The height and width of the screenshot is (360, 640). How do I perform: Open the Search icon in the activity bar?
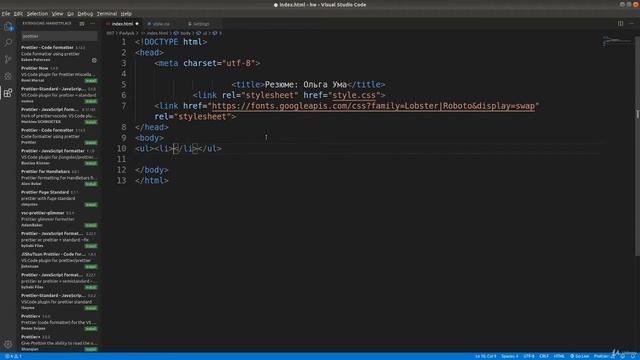coord(8,42)
